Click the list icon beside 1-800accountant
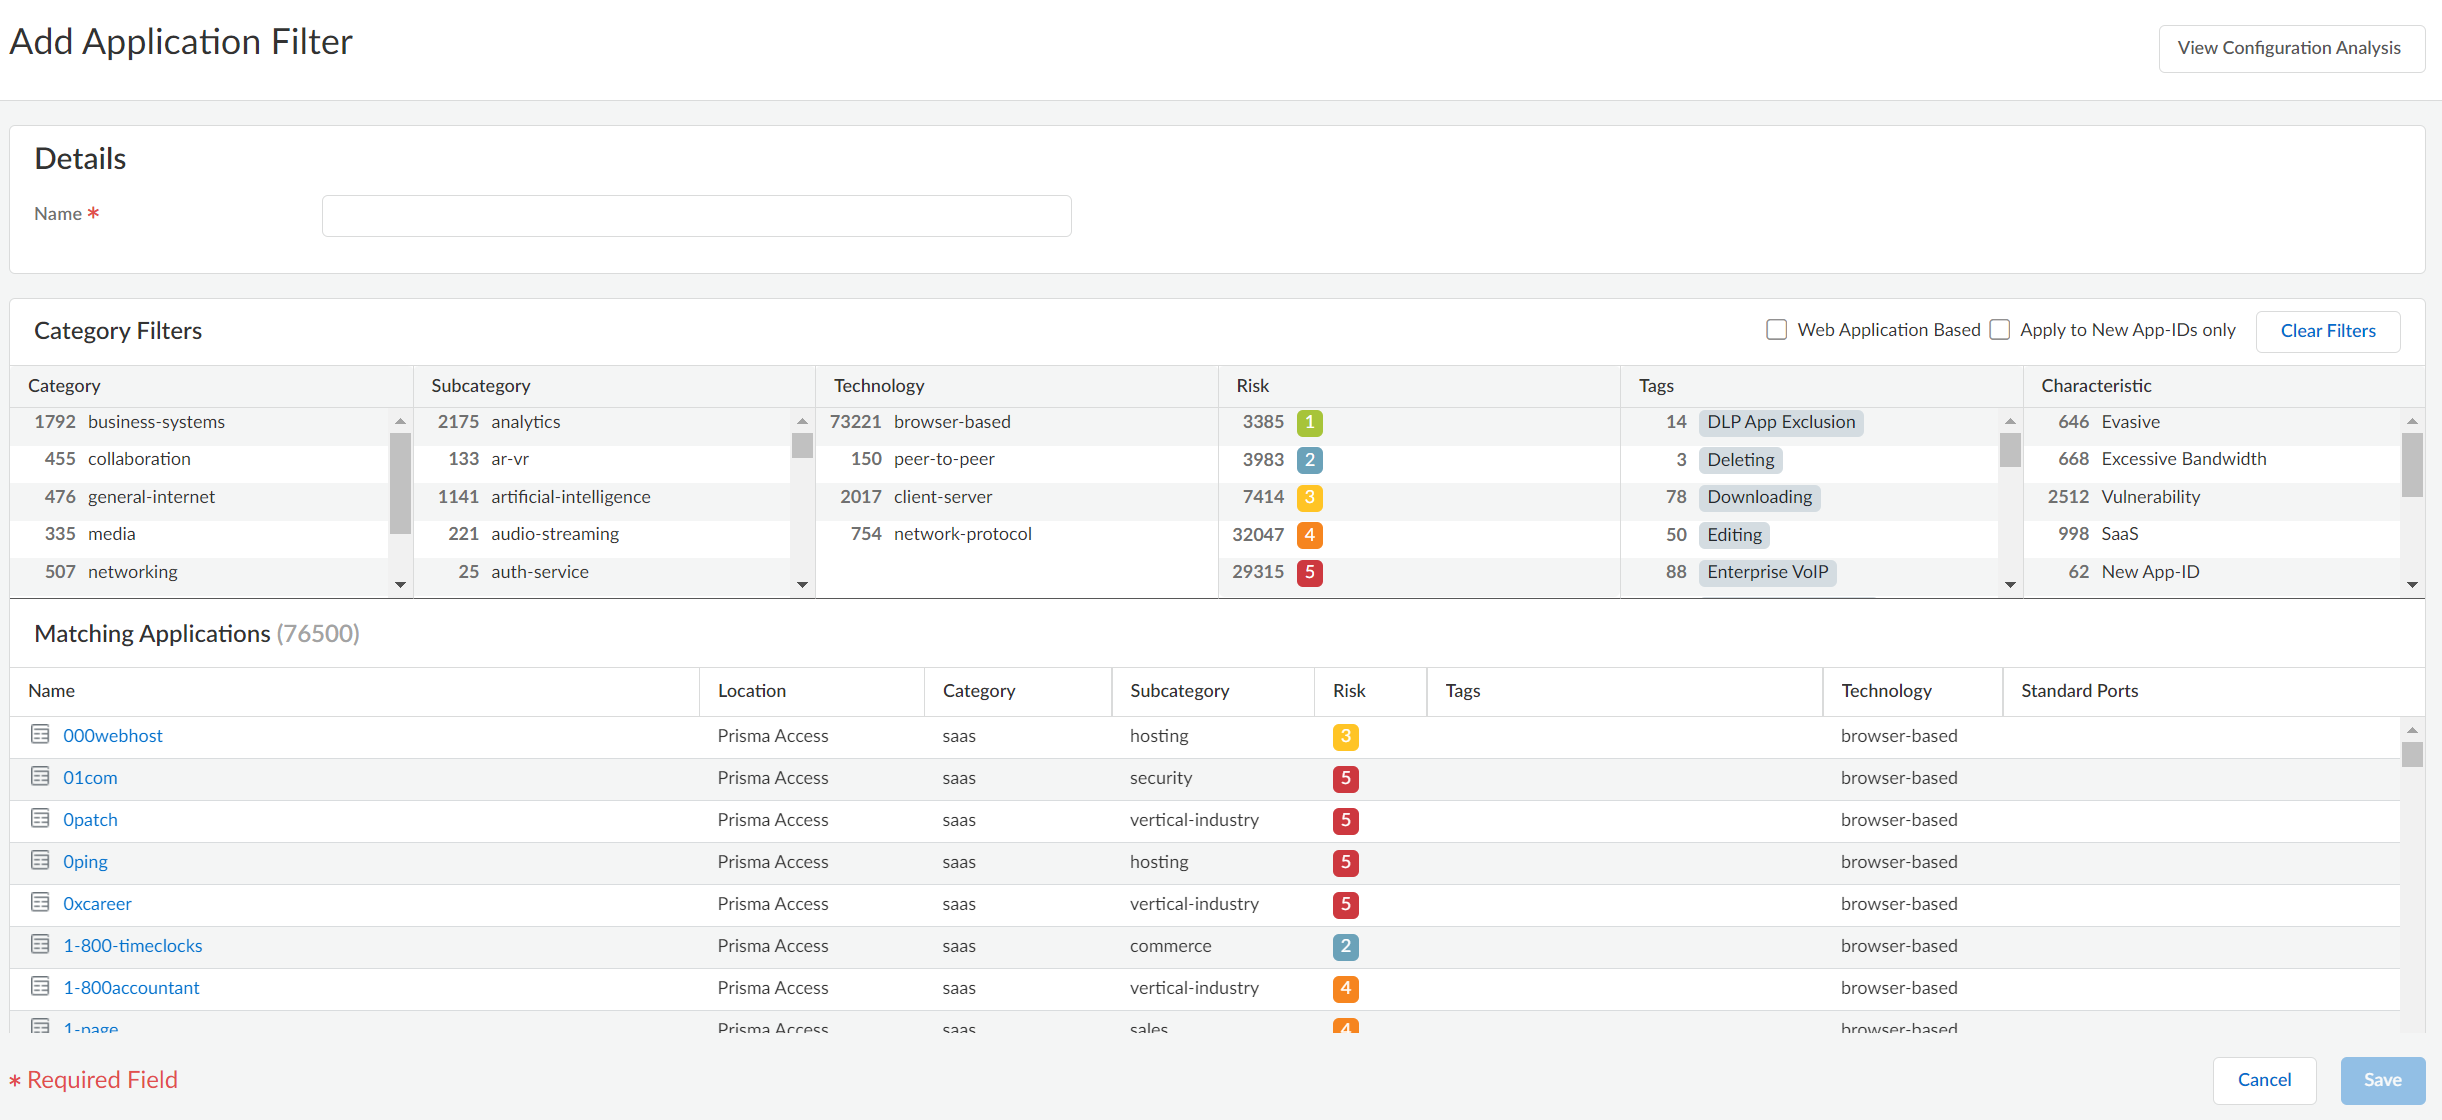The image size is (2442, 1120). click(40, 987)
